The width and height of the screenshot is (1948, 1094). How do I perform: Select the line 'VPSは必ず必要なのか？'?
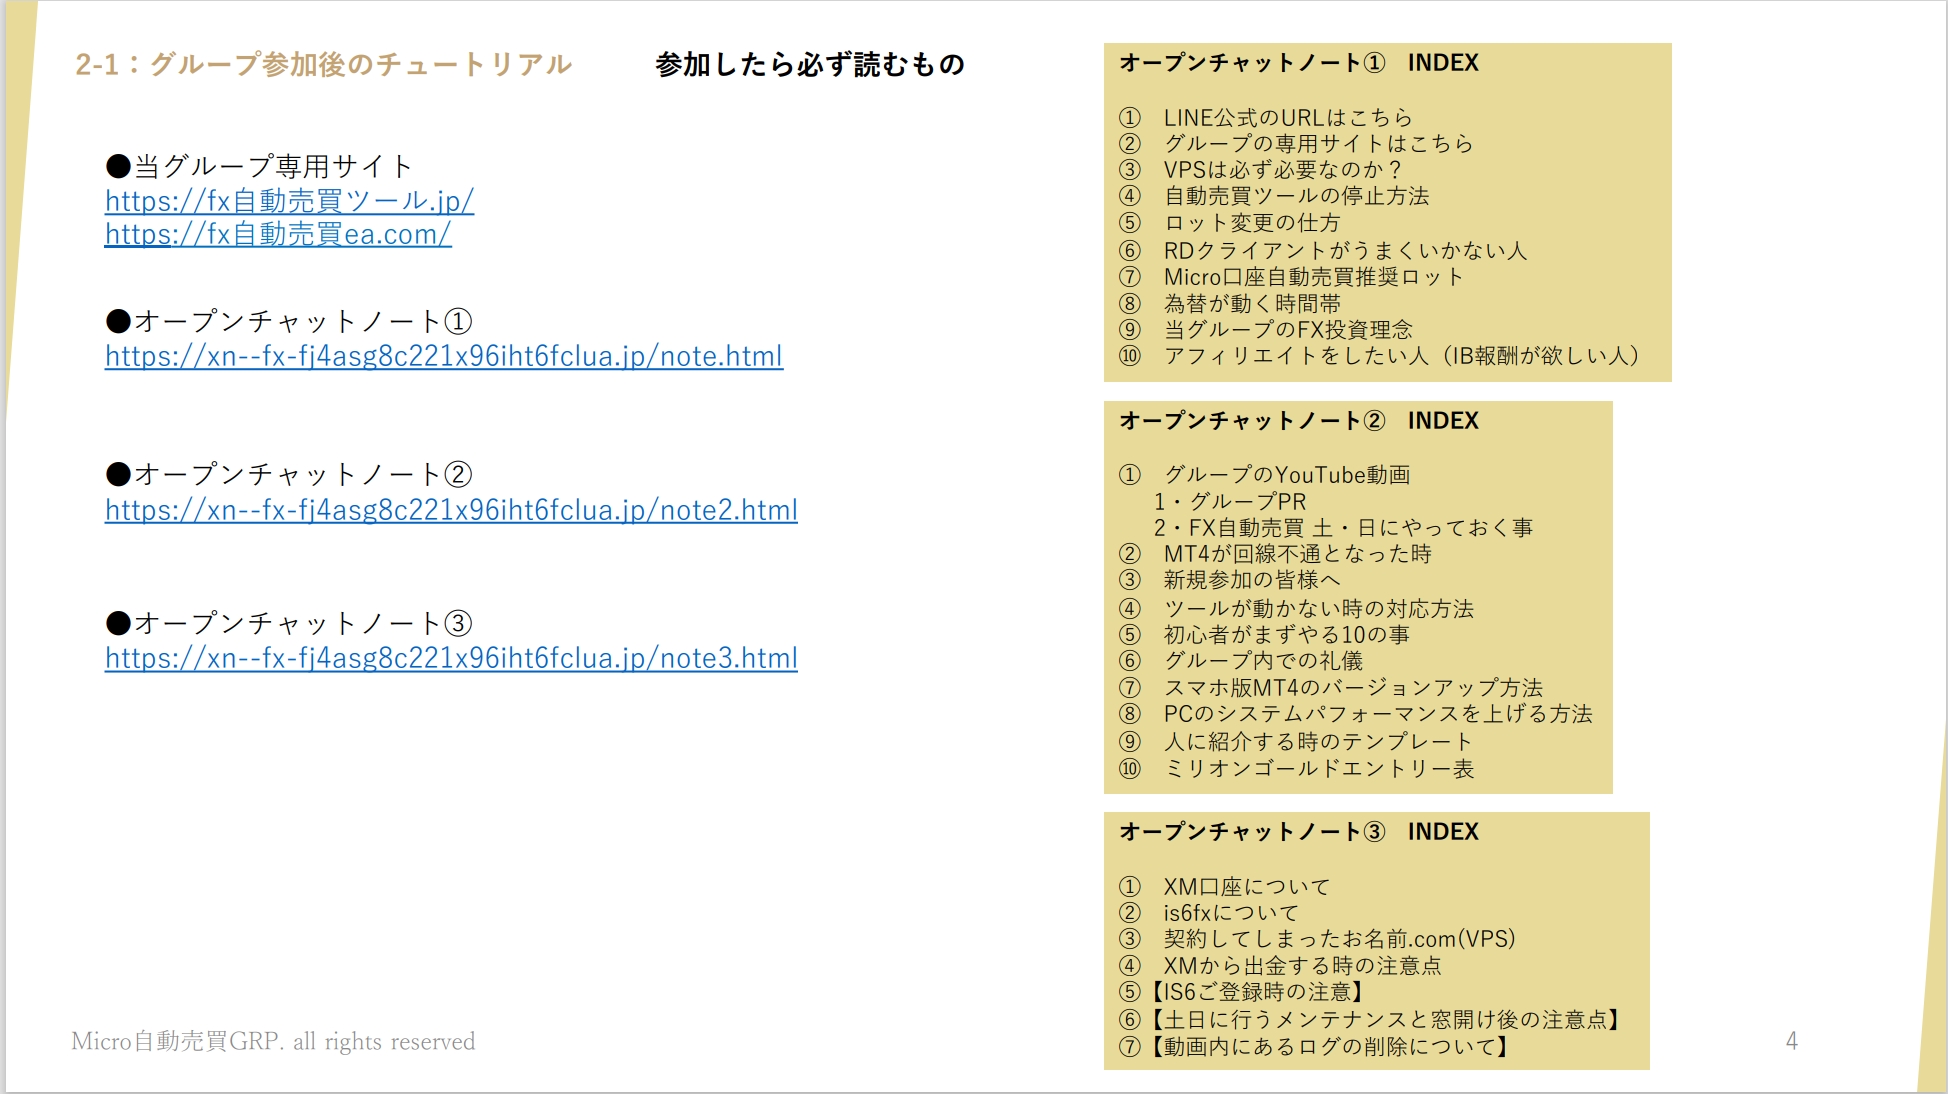click(1284, 169)
